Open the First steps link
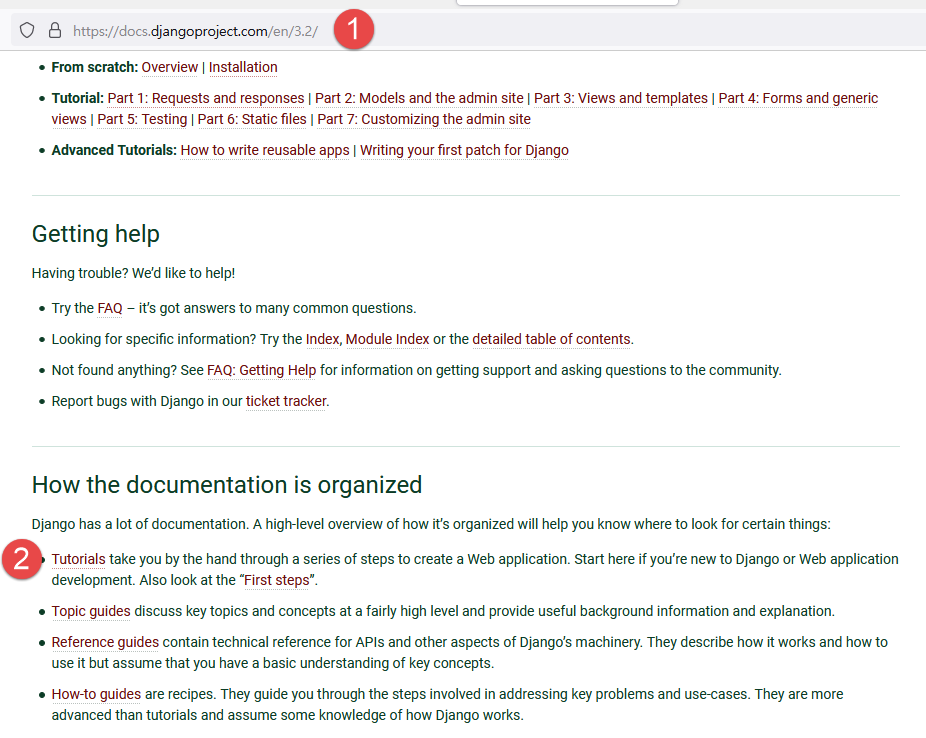The height and width of the screenshot is (738, 926). point(276,580)
